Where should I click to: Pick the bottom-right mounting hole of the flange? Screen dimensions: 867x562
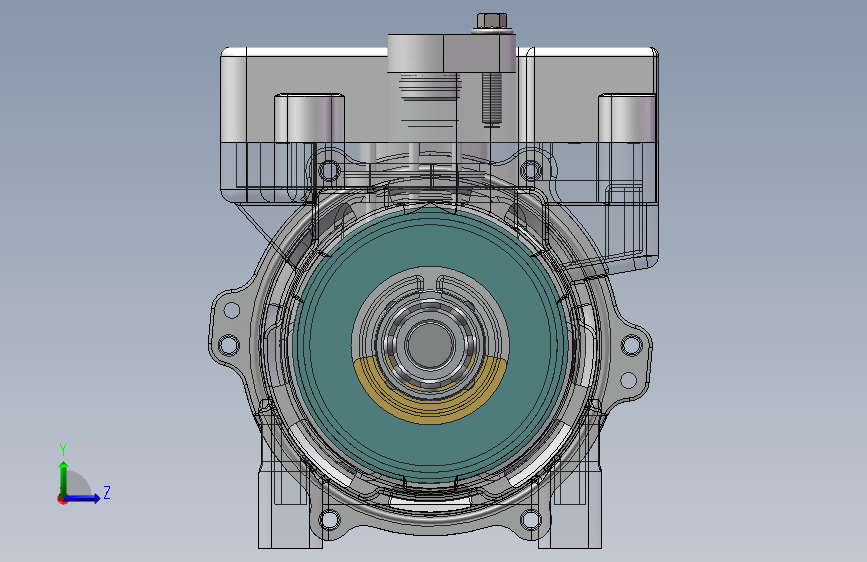click(530, 519)
